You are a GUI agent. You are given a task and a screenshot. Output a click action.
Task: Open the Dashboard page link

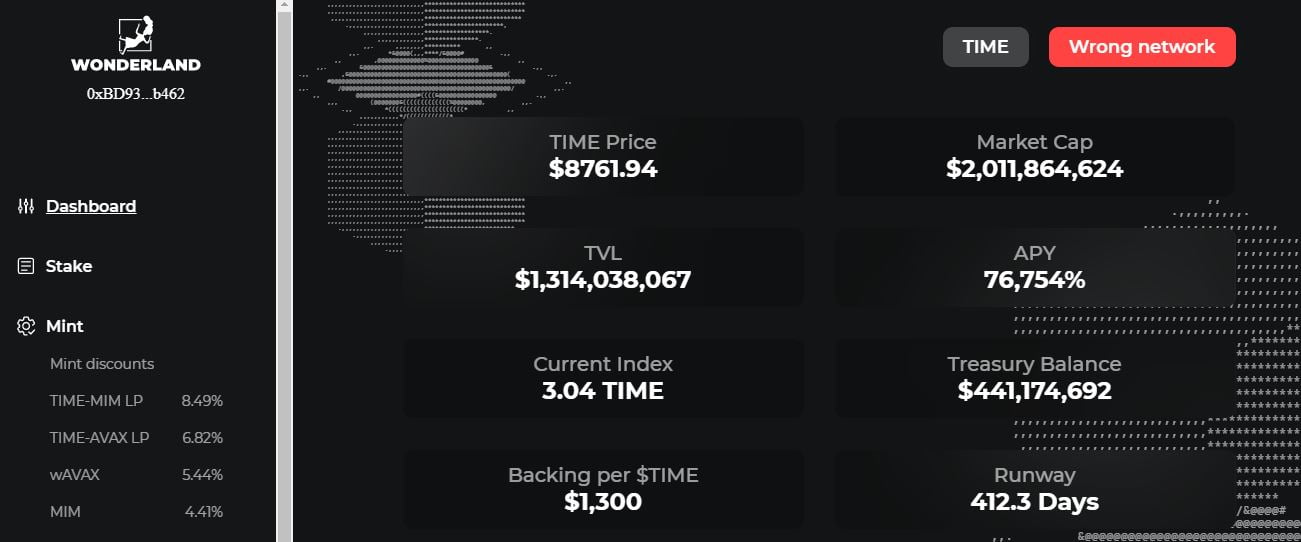91,206
